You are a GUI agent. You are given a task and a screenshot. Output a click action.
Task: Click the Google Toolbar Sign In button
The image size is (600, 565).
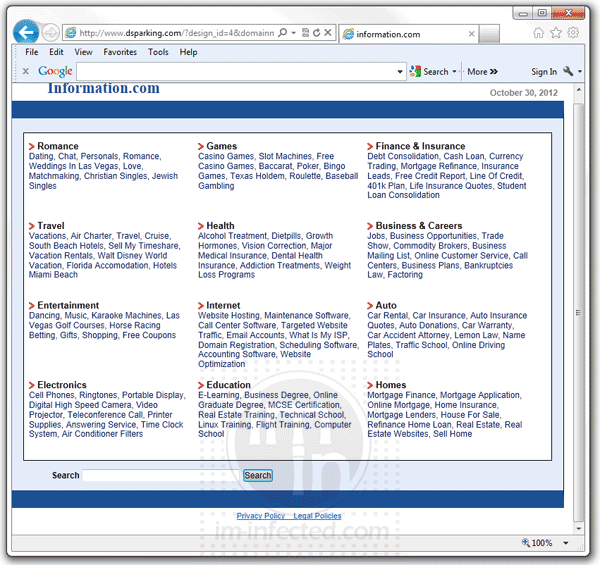544,72
